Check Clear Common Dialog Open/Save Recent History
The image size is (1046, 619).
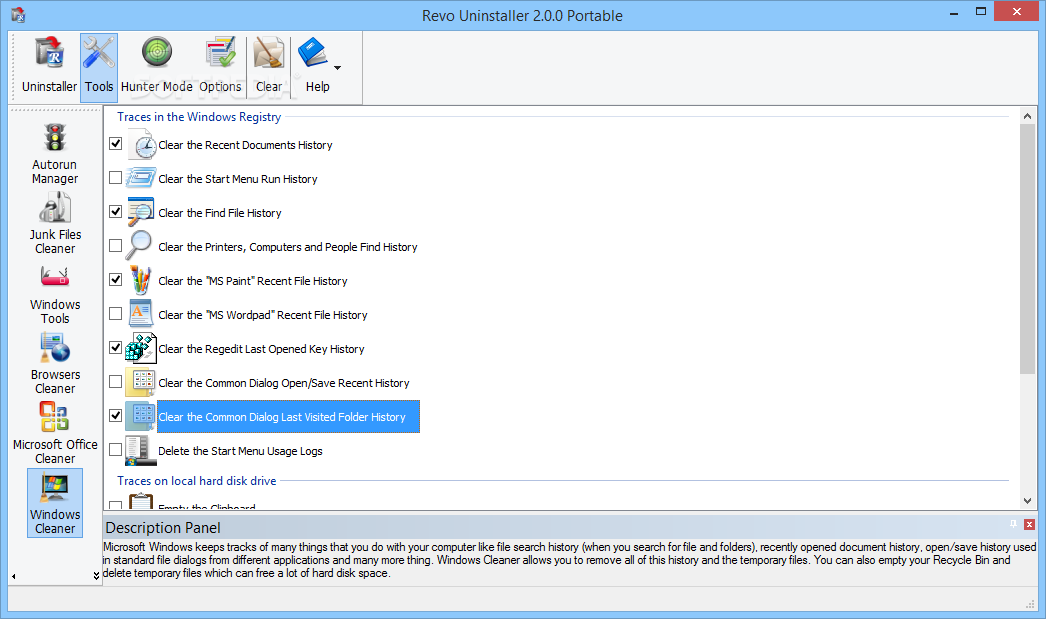115,382
